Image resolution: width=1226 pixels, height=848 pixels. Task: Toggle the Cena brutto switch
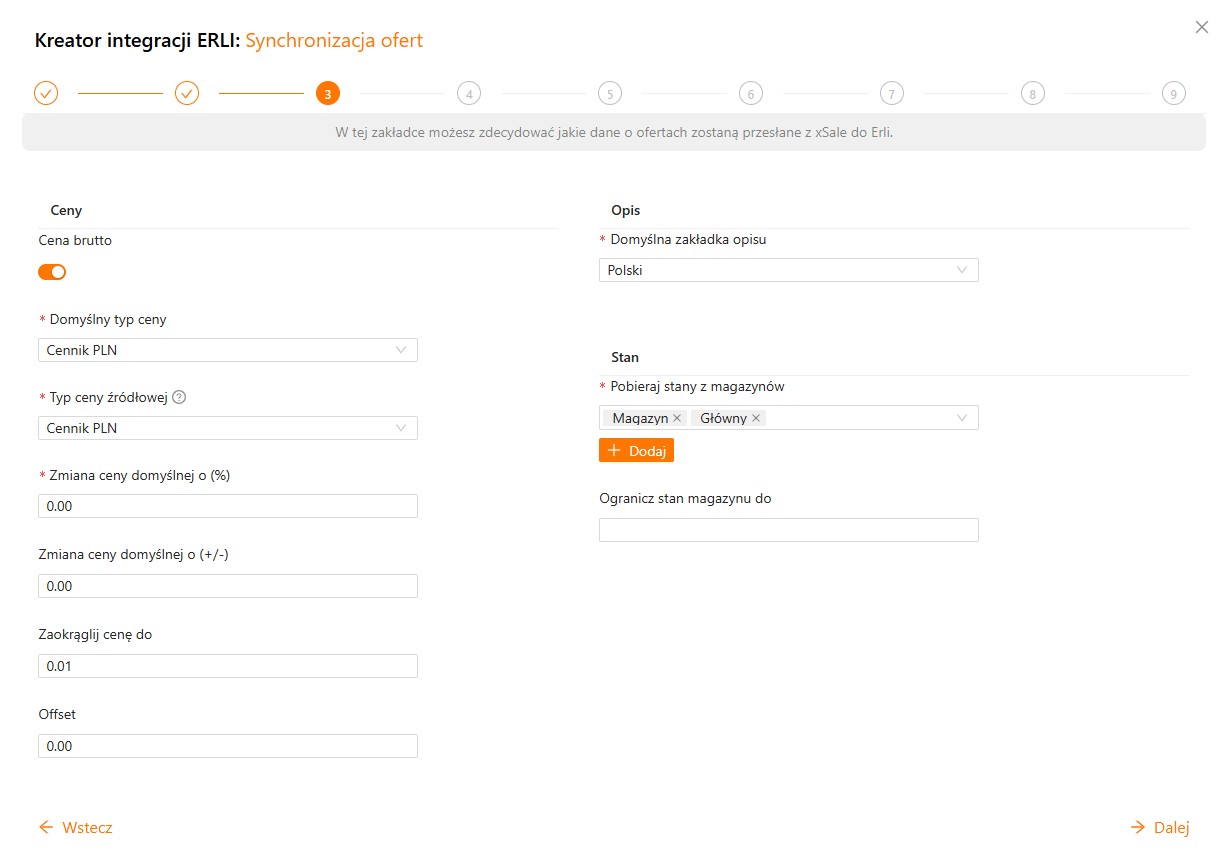52,272
